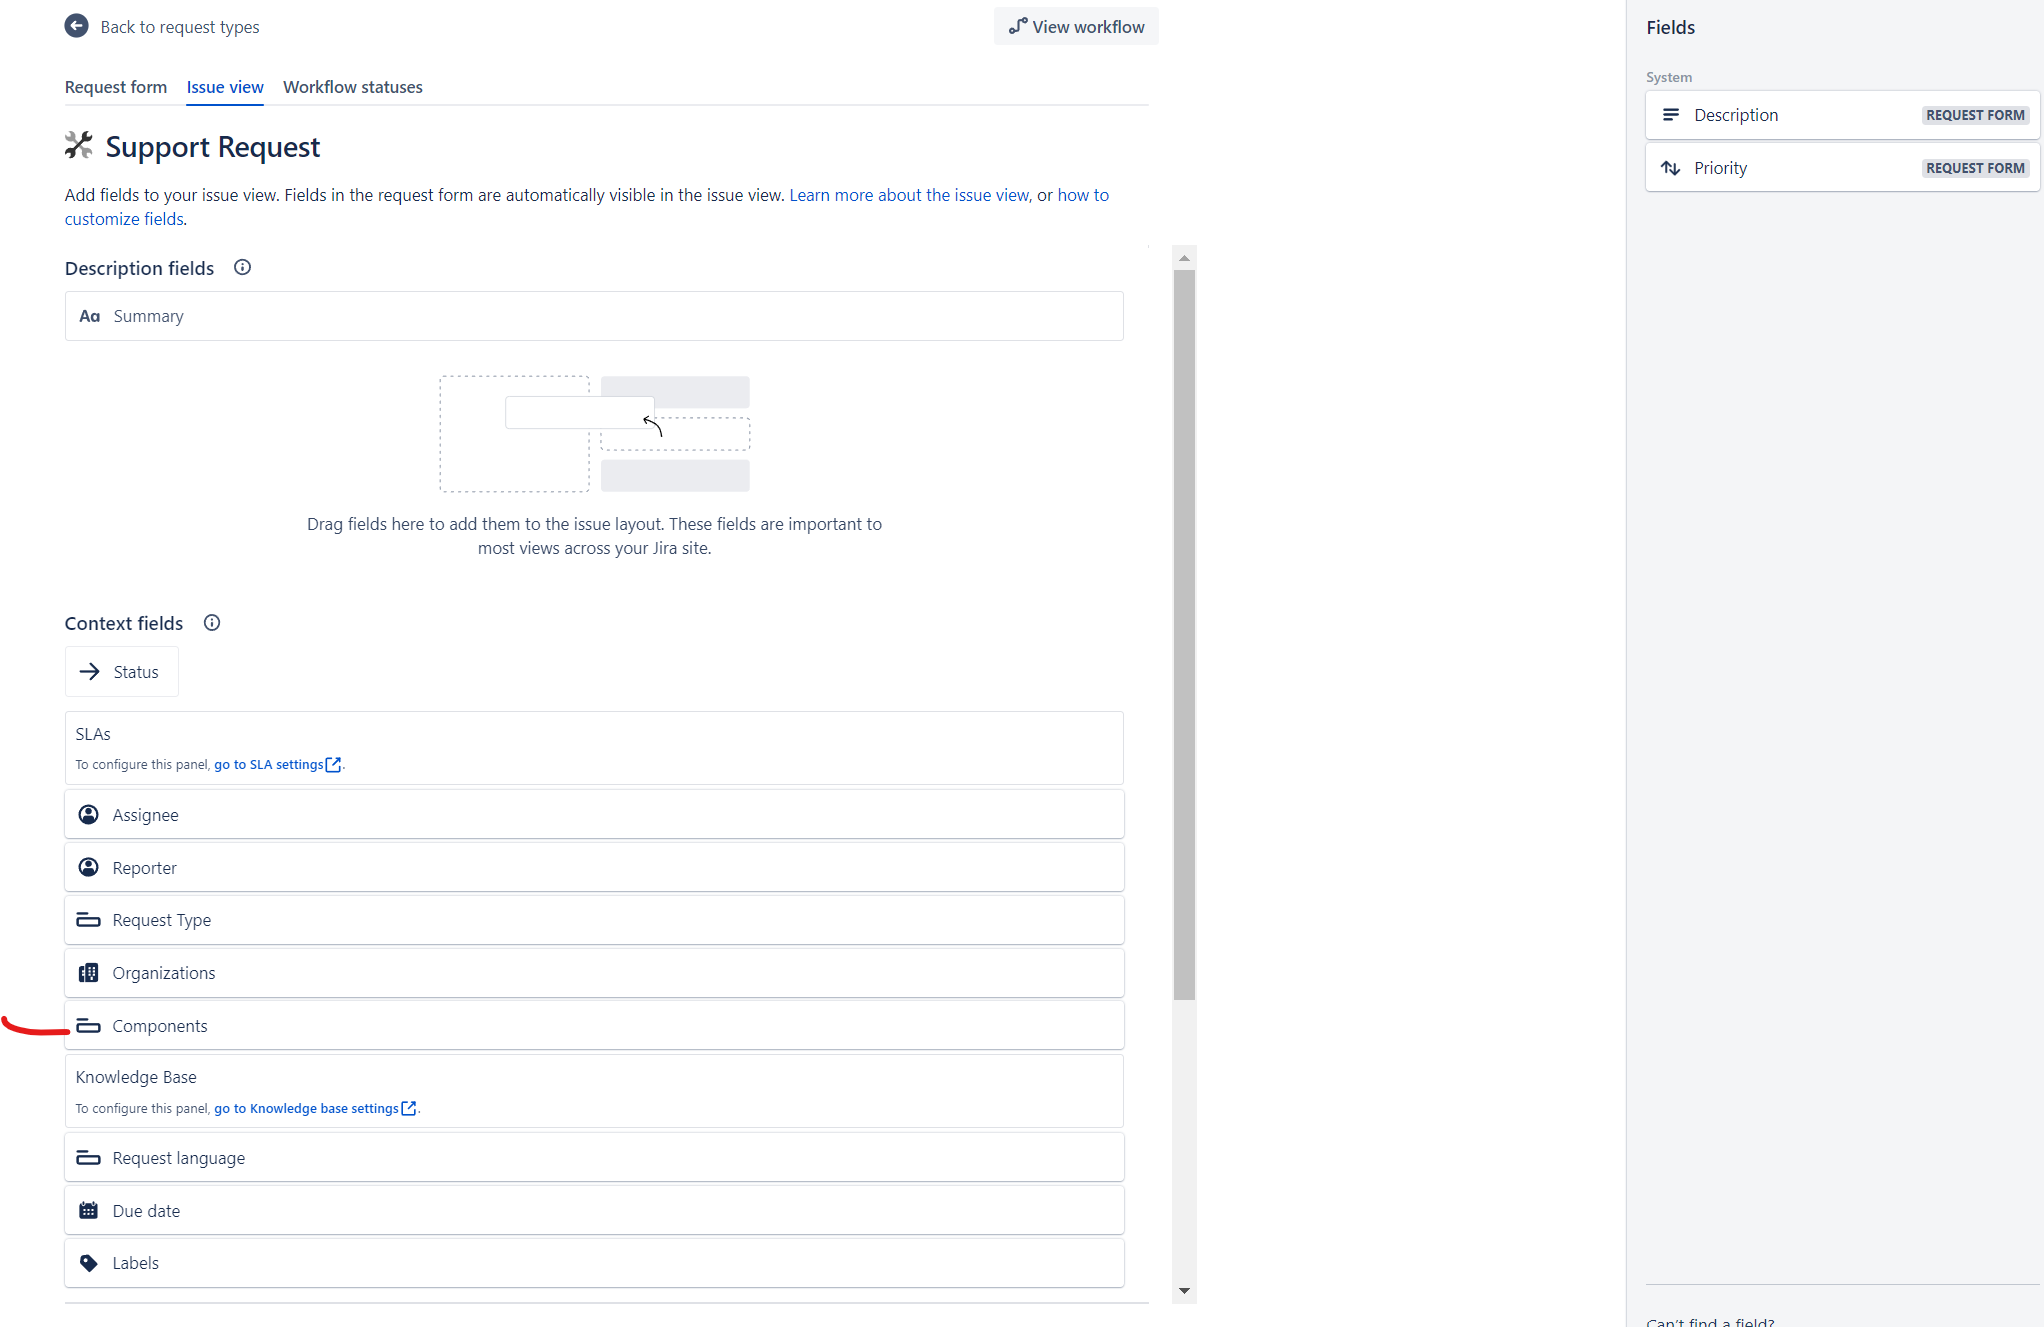The width and height of the screenshot is (2044, 1327).
Task: Click the Organizations building icon
Action: coord(89,973)
